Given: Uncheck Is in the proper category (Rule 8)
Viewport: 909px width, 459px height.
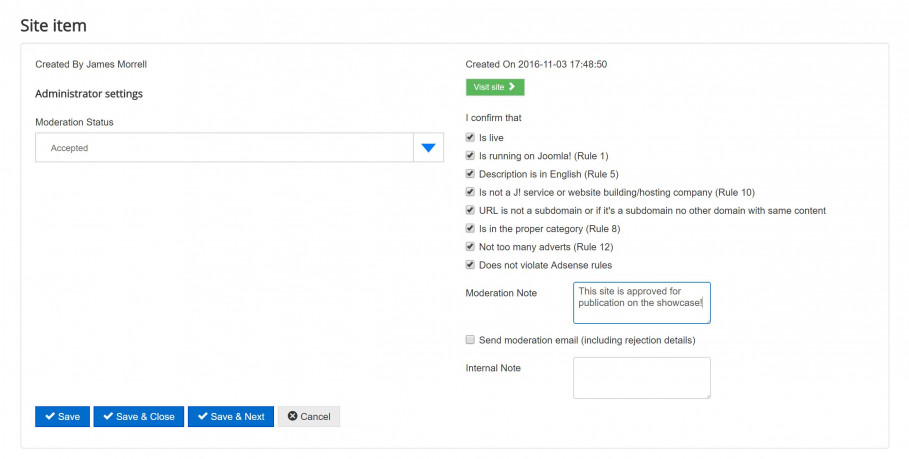Looking at the screenshot, I should [470, 228].
